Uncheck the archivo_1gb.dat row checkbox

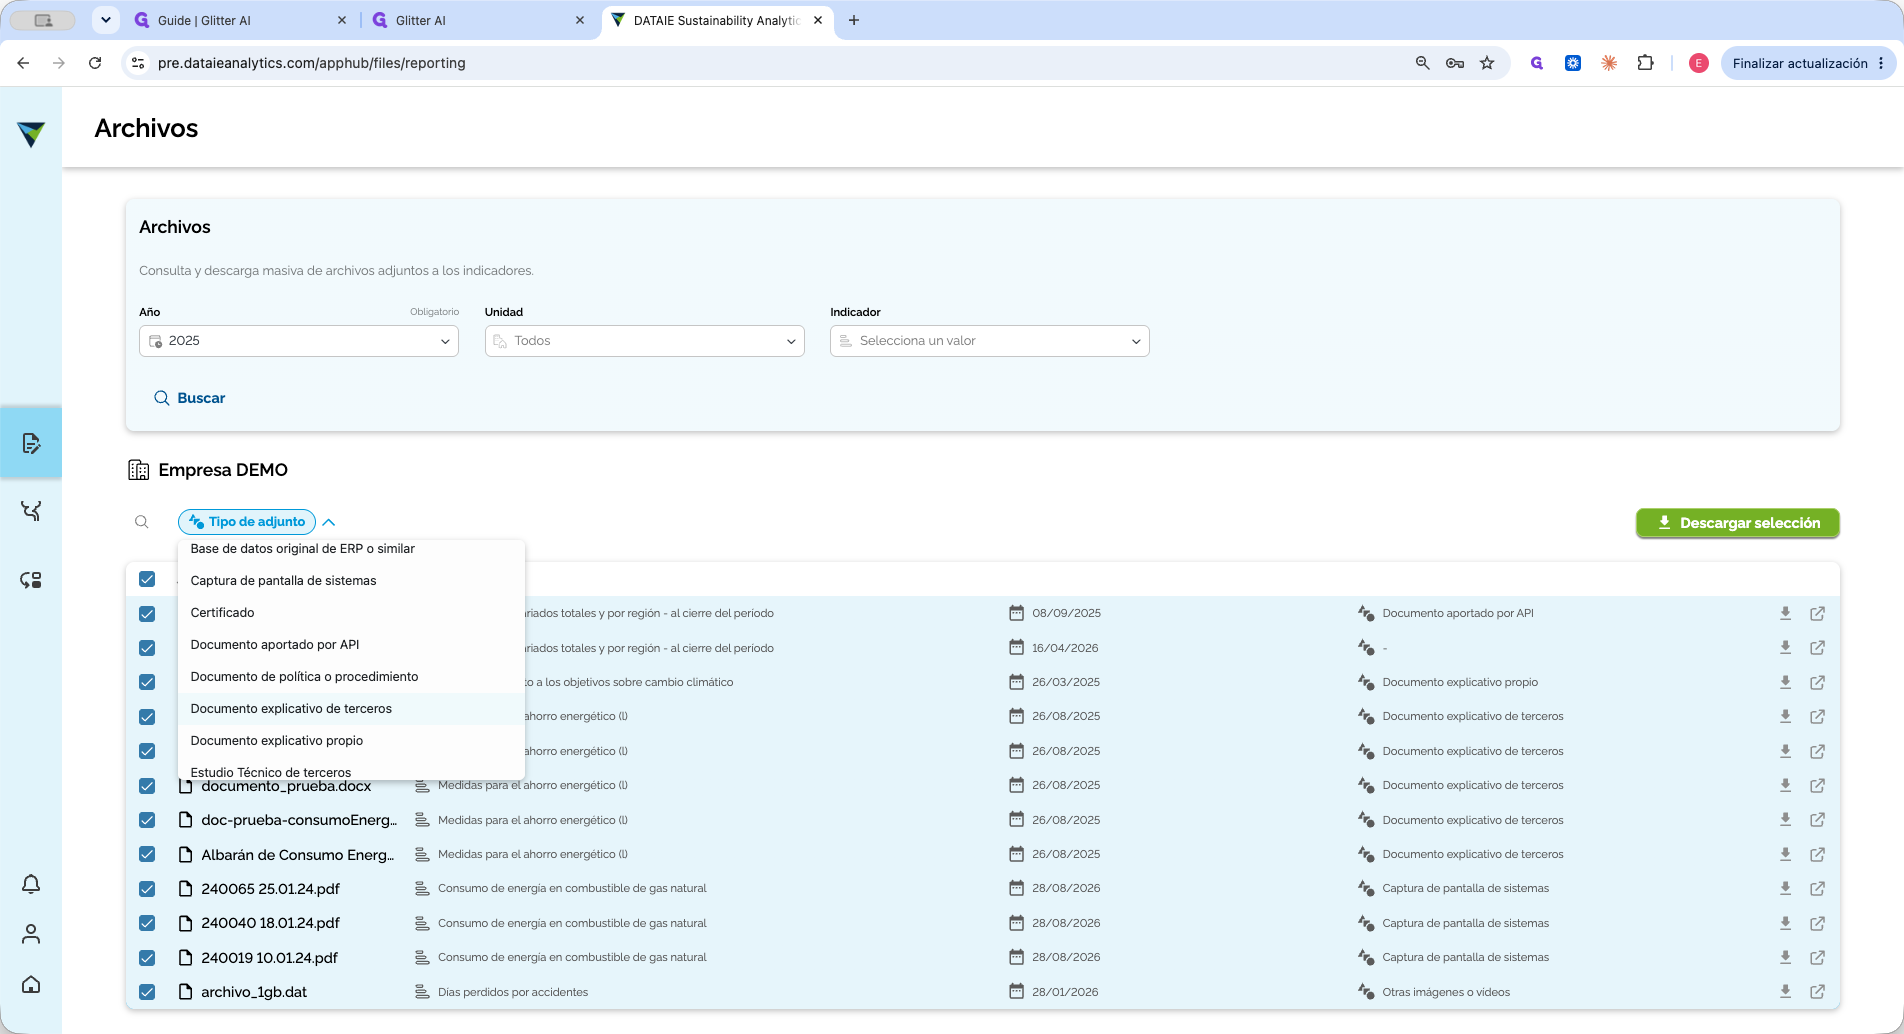[147, 992]
